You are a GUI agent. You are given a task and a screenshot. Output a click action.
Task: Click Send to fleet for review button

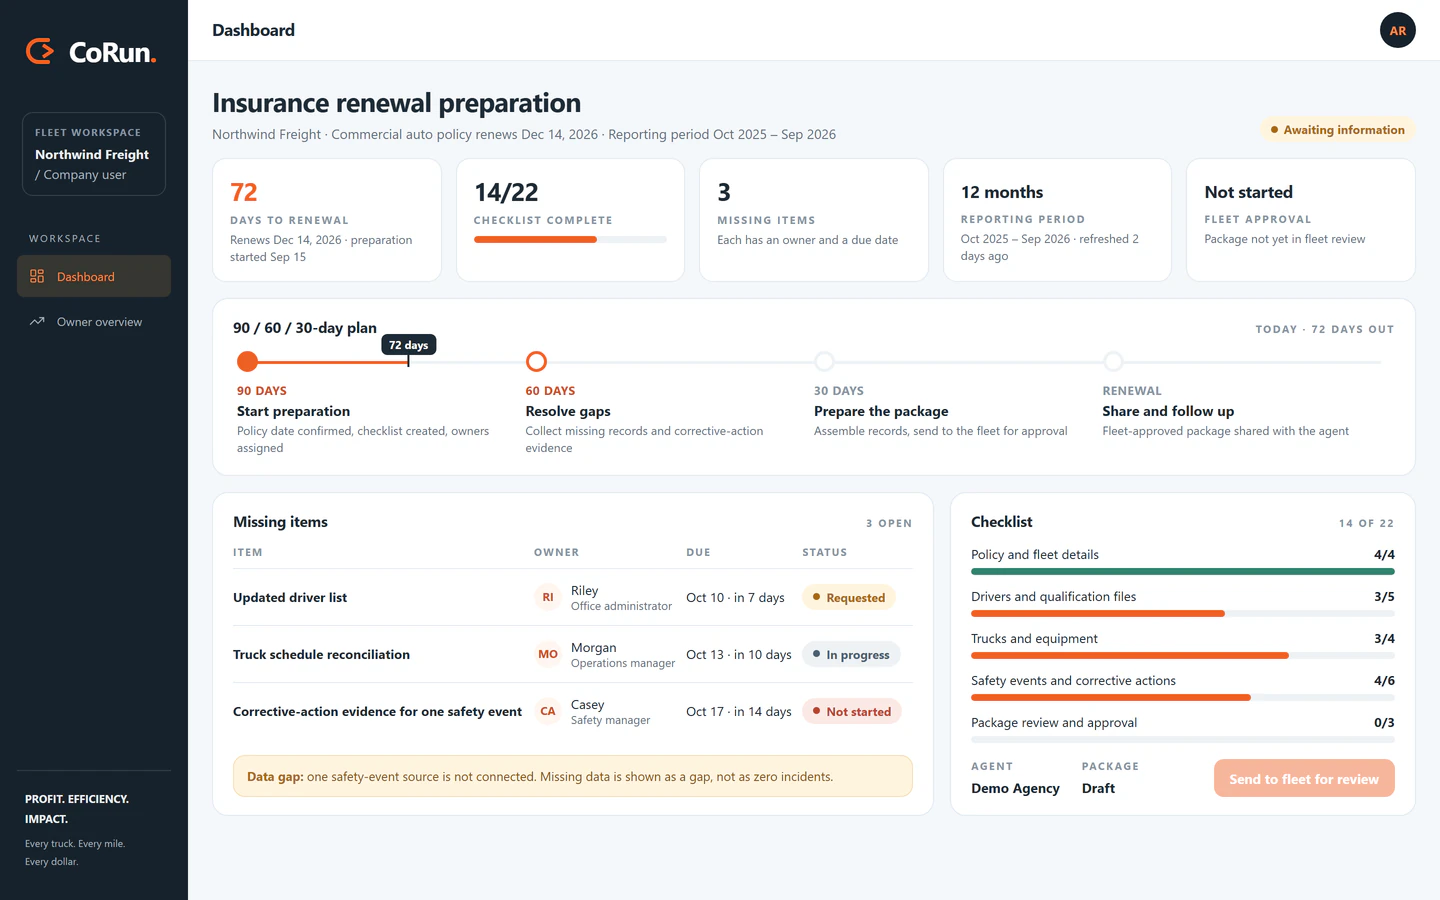(1304, 779)
